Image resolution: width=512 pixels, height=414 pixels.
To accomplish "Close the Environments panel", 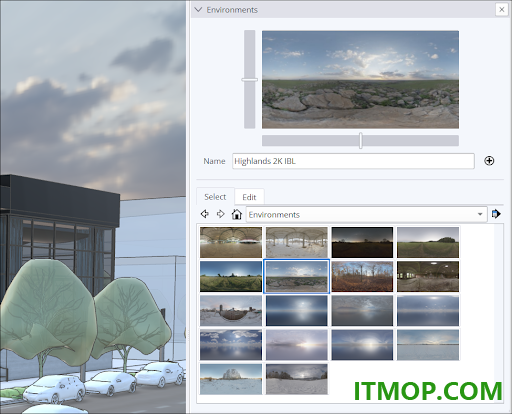I will (x=502, y=10).
